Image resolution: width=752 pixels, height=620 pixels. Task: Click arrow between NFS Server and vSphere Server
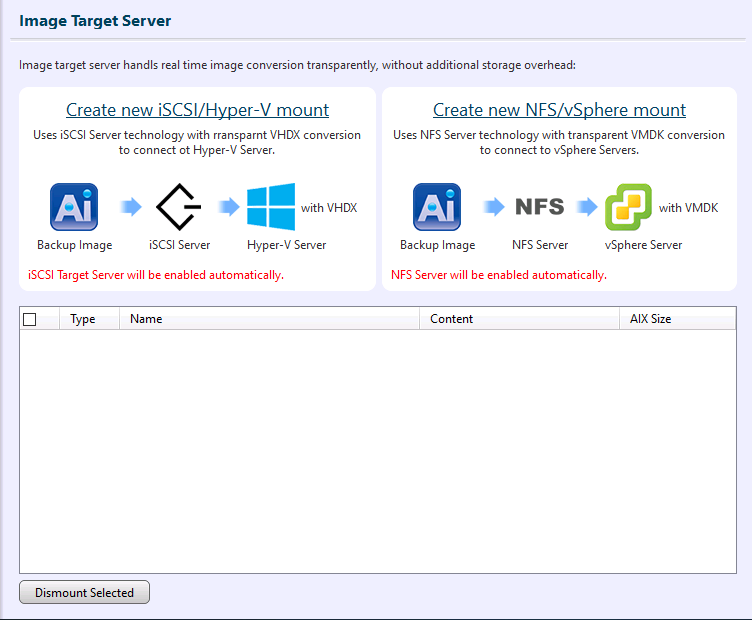586,207
